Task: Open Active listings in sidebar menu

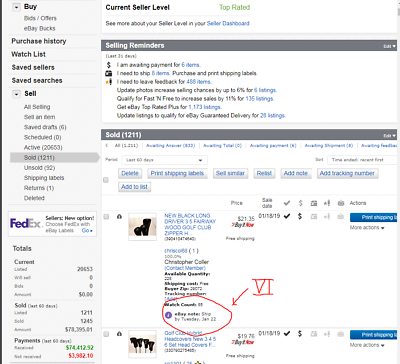Action: pos(43,147)
